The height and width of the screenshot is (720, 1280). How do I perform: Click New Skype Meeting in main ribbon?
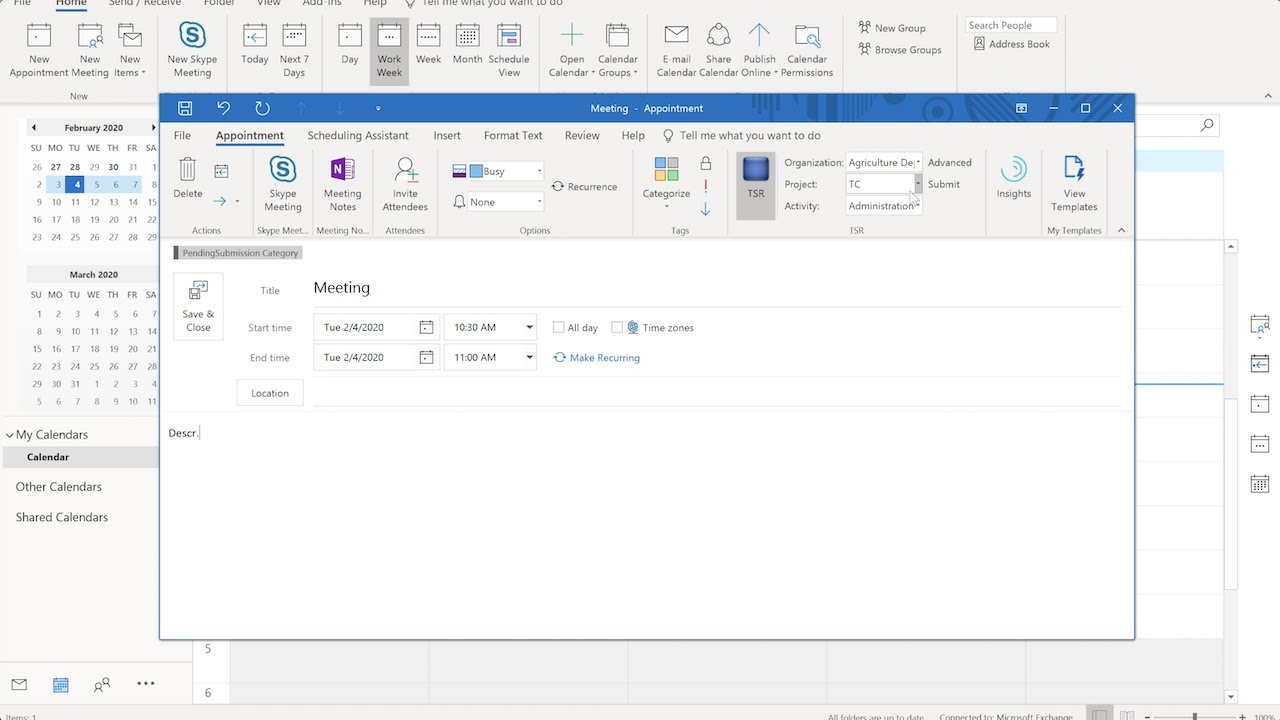pos(192,50)
